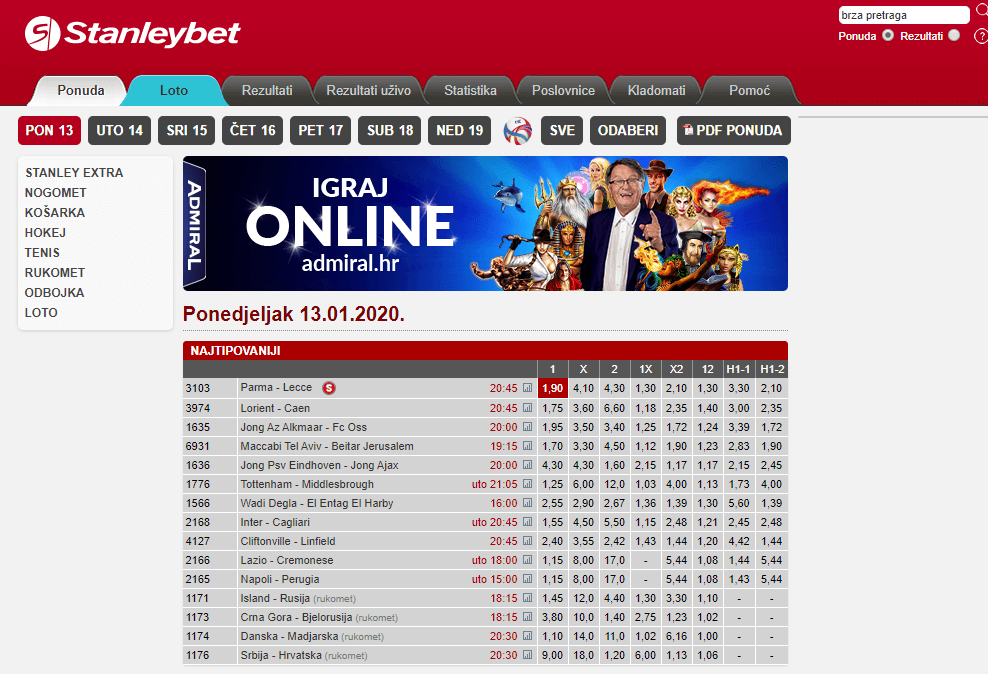The width and height of the screenshot is (988, 674).
Task: Open statistics icon for Srbija - Hrvatska
Action: click(x=527, y=654)
